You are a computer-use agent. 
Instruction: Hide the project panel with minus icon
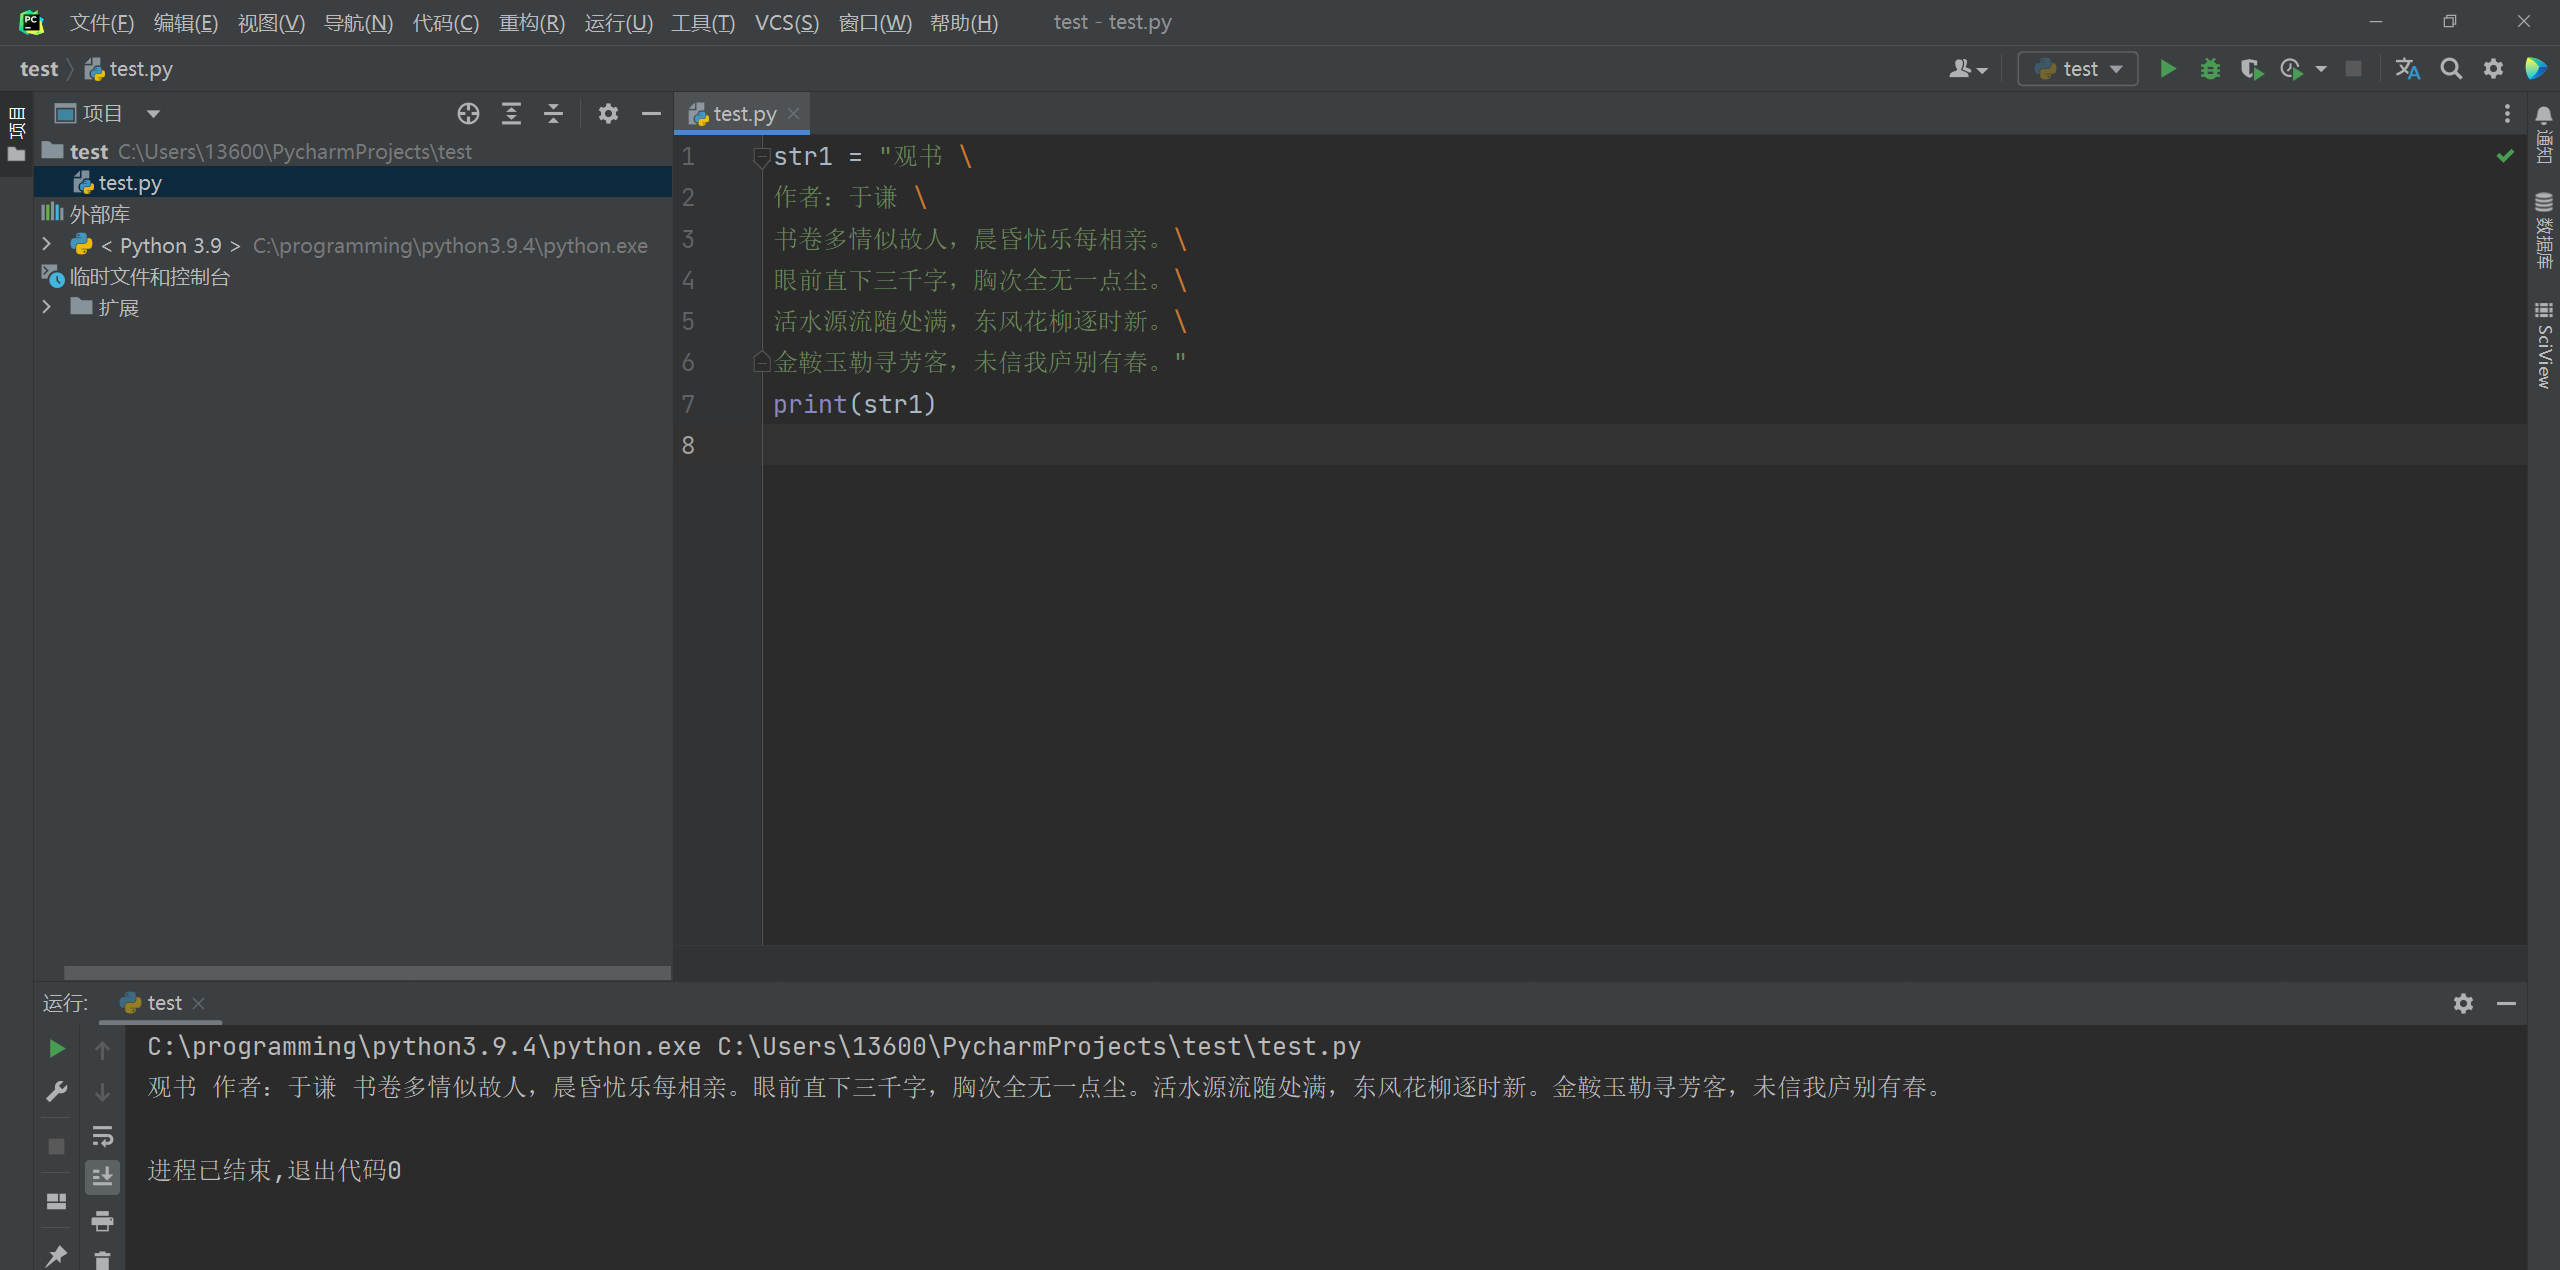click(651, 114)
